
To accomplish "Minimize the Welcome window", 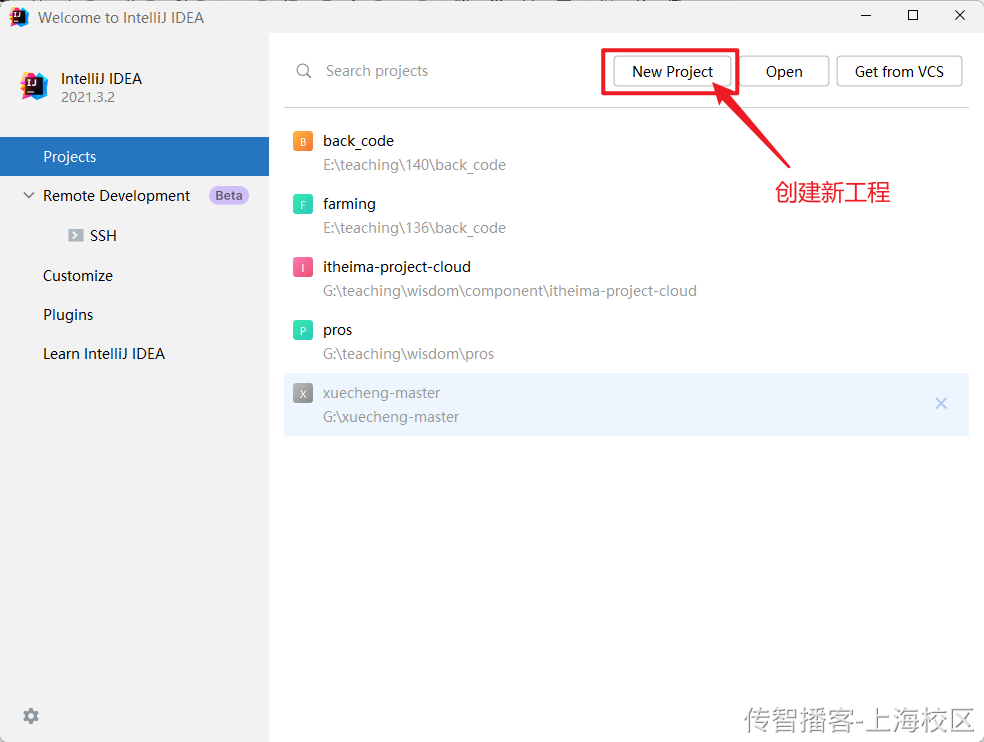I will point(866,16).
